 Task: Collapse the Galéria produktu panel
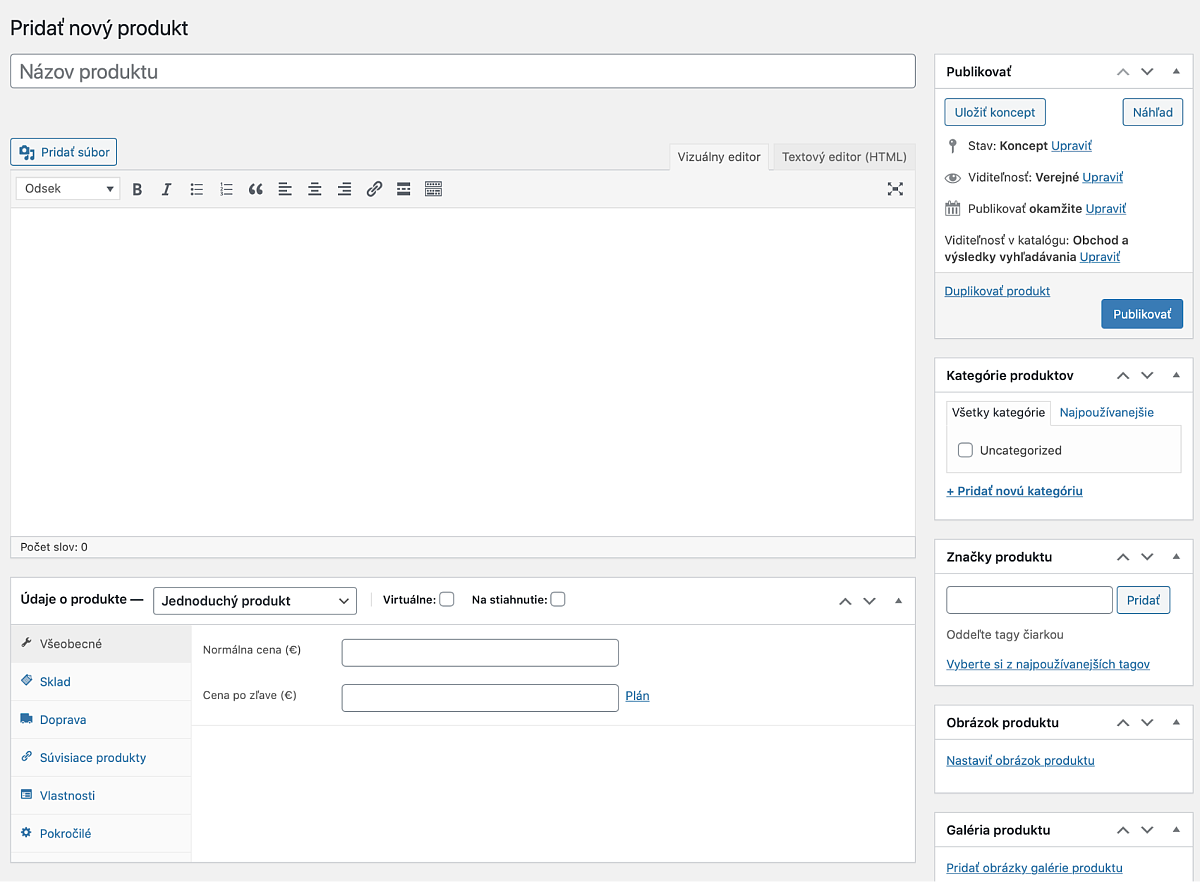pos(1176,830)
